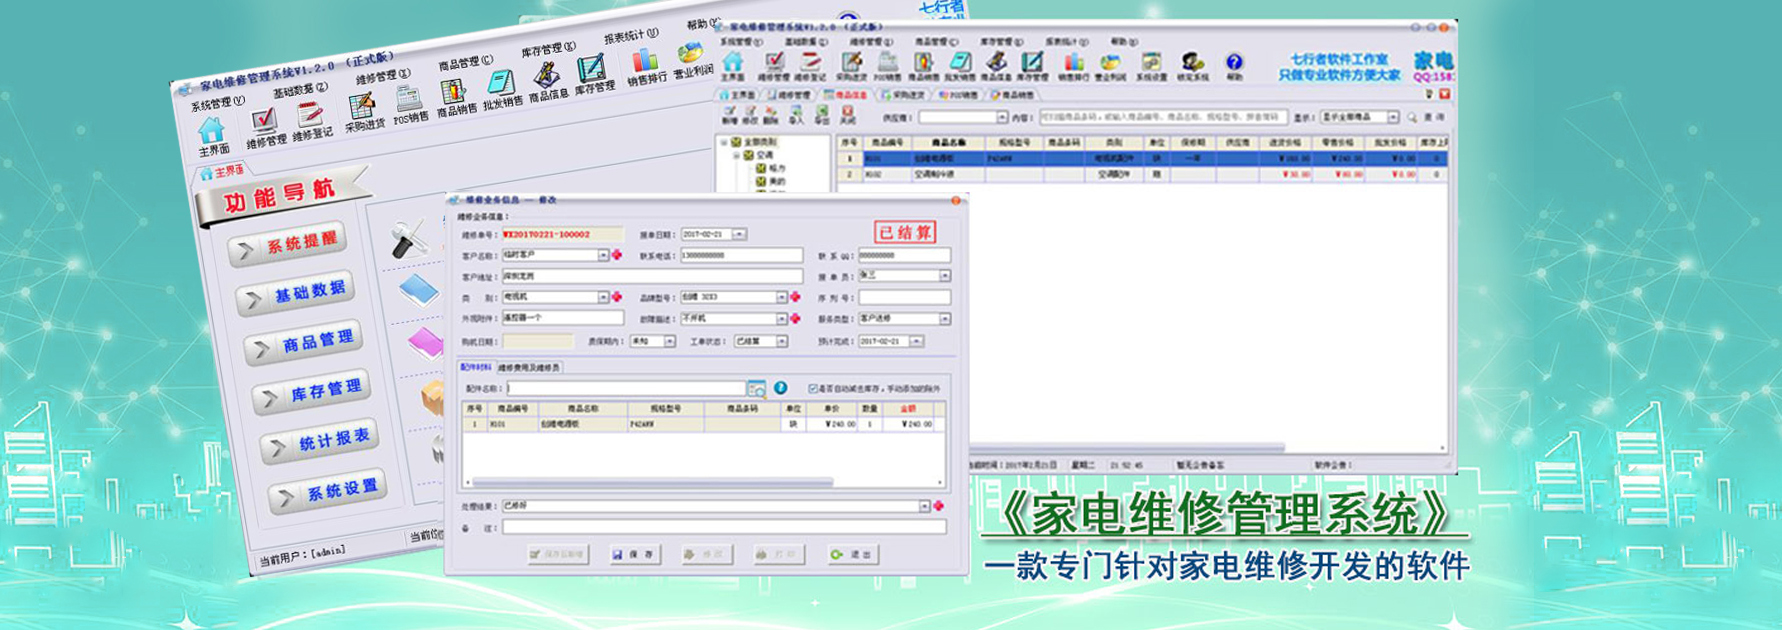Click the red 关闭 icon in the product list sub-toolbar
Screen dimensions: 1782x630
click(x=847, y=111)
